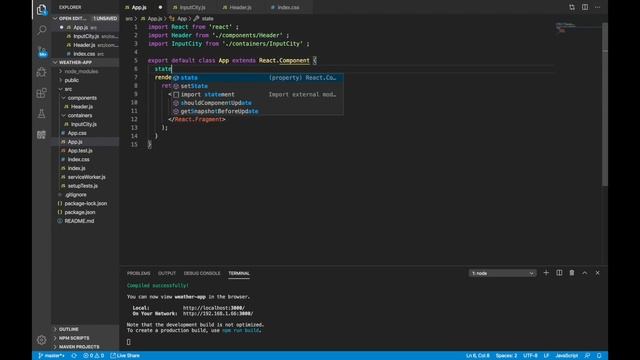640x360 pixels.
Task: Click the editor vertical scrollbar
Action: [x=605, y=104]
